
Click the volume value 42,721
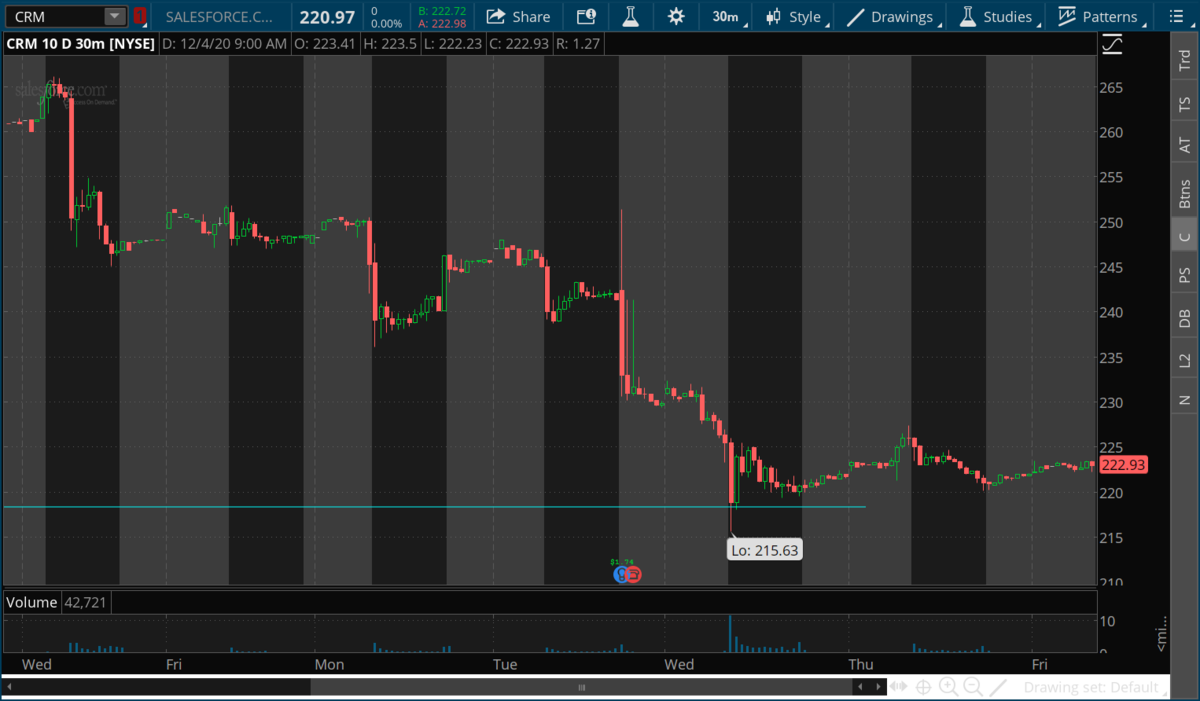[83, 602]
